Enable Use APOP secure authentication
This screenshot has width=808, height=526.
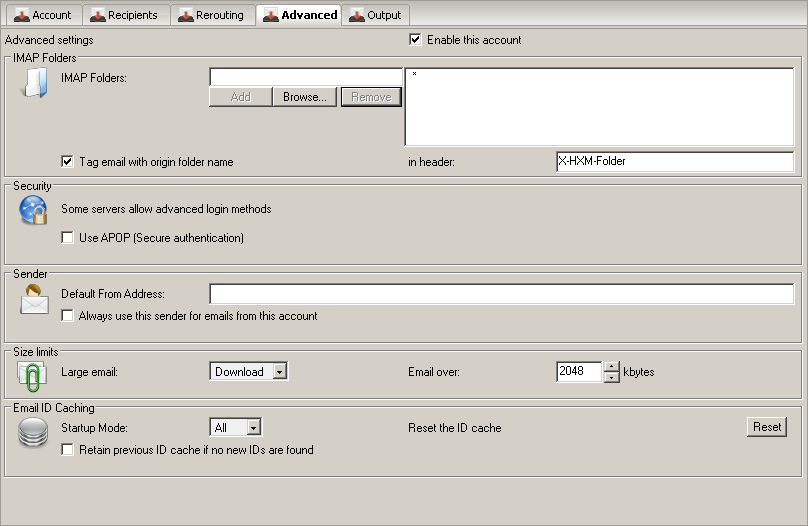67,238
